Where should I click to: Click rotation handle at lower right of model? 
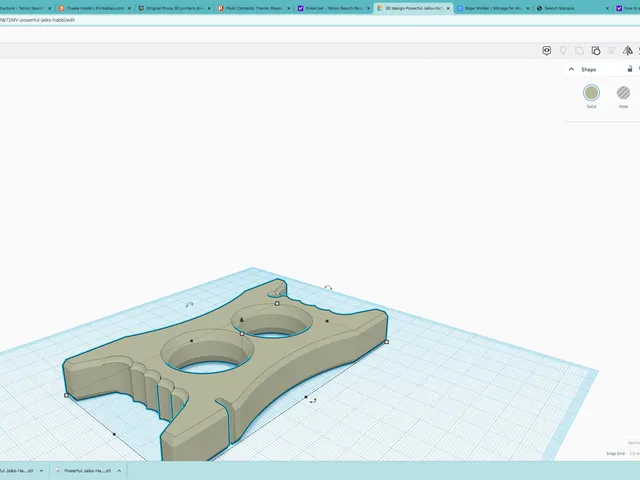[313, 401]
